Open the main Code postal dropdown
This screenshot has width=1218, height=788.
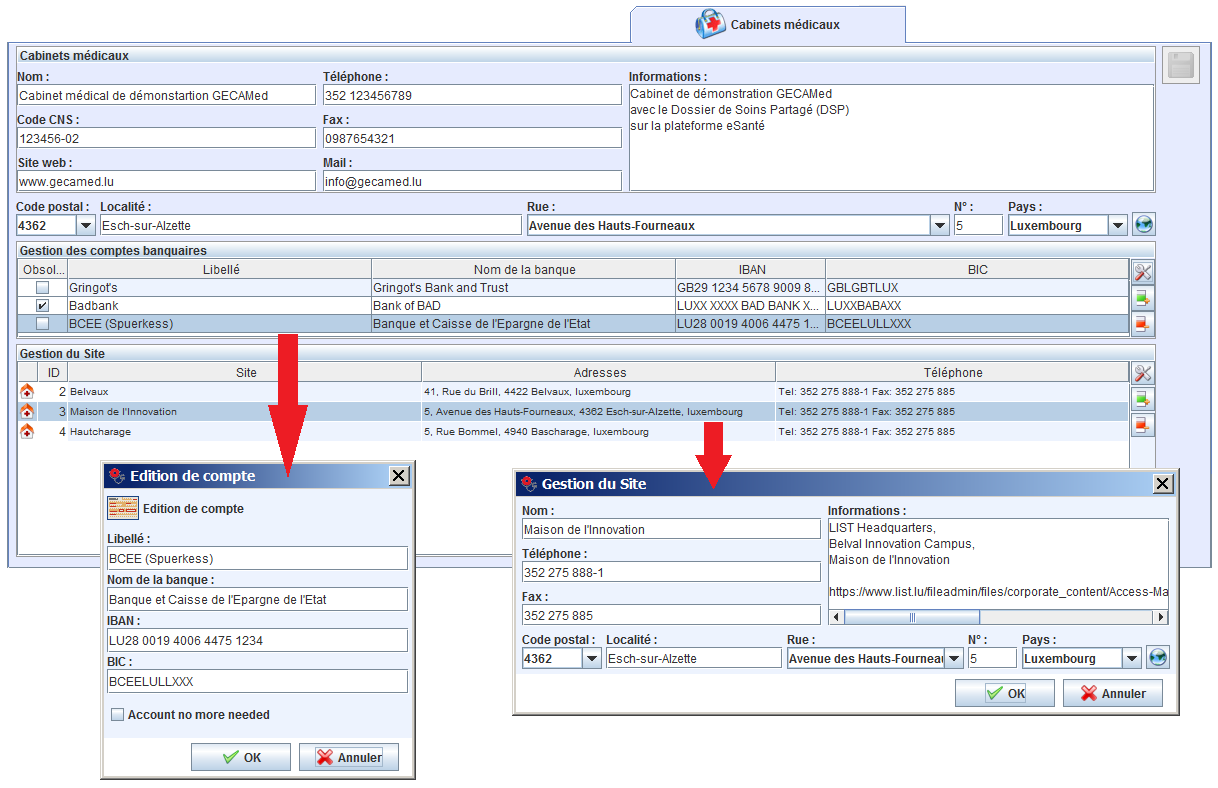pyautogui.click(x=85, y=226)
